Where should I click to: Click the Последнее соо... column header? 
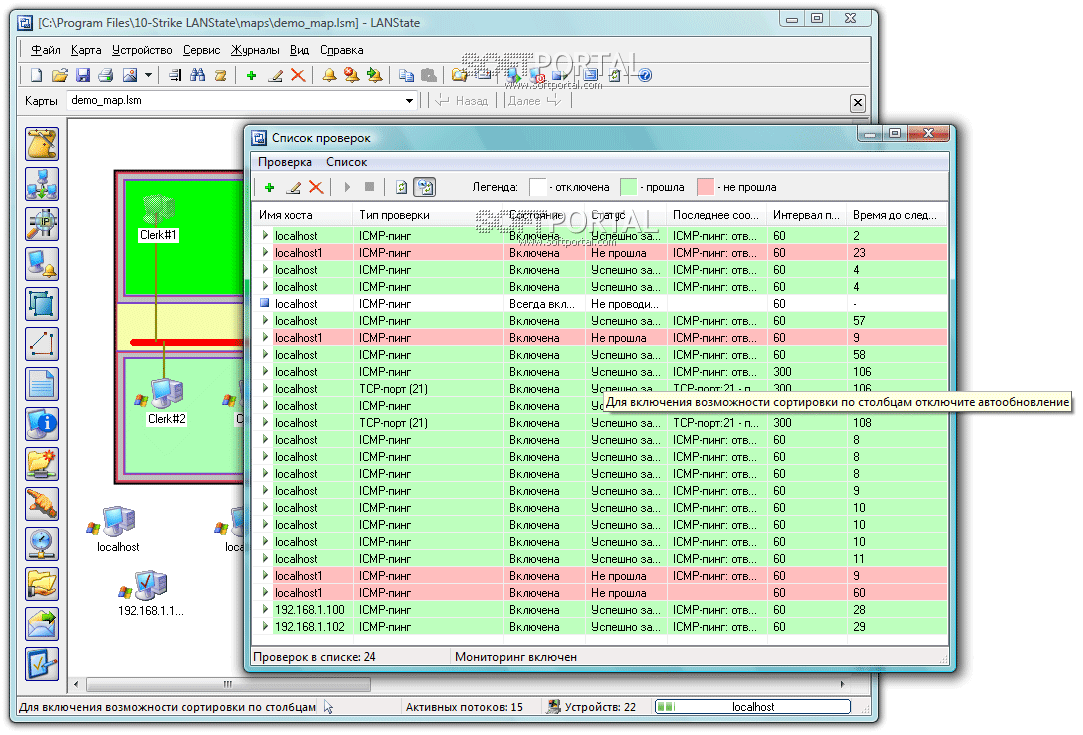[717, 215]
